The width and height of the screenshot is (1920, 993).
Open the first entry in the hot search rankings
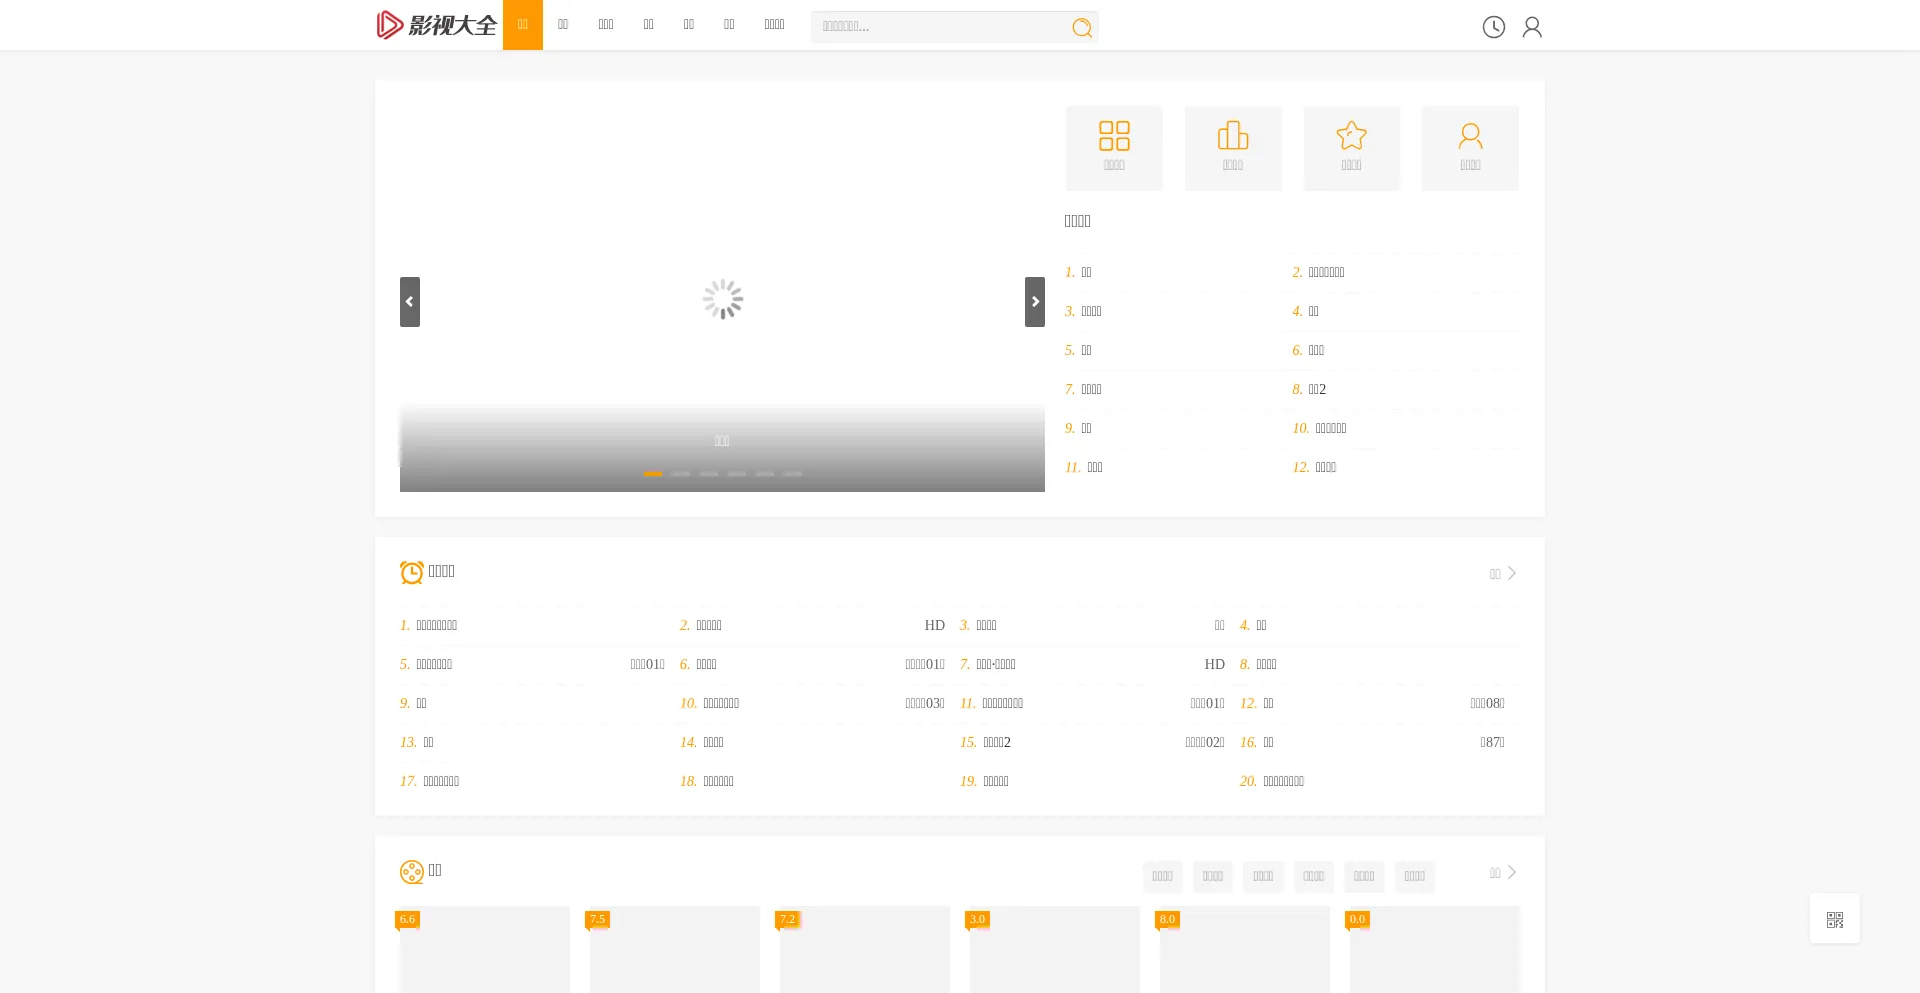click(1086, 272)
